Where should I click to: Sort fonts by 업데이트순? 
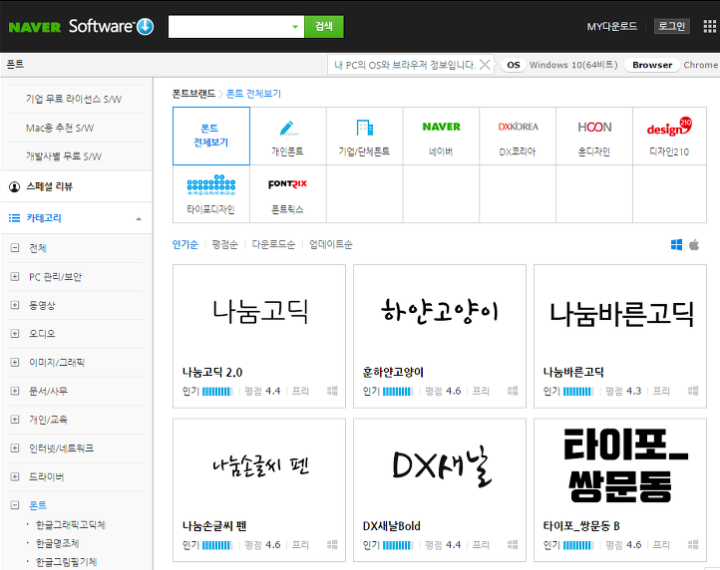click(331, 244)
